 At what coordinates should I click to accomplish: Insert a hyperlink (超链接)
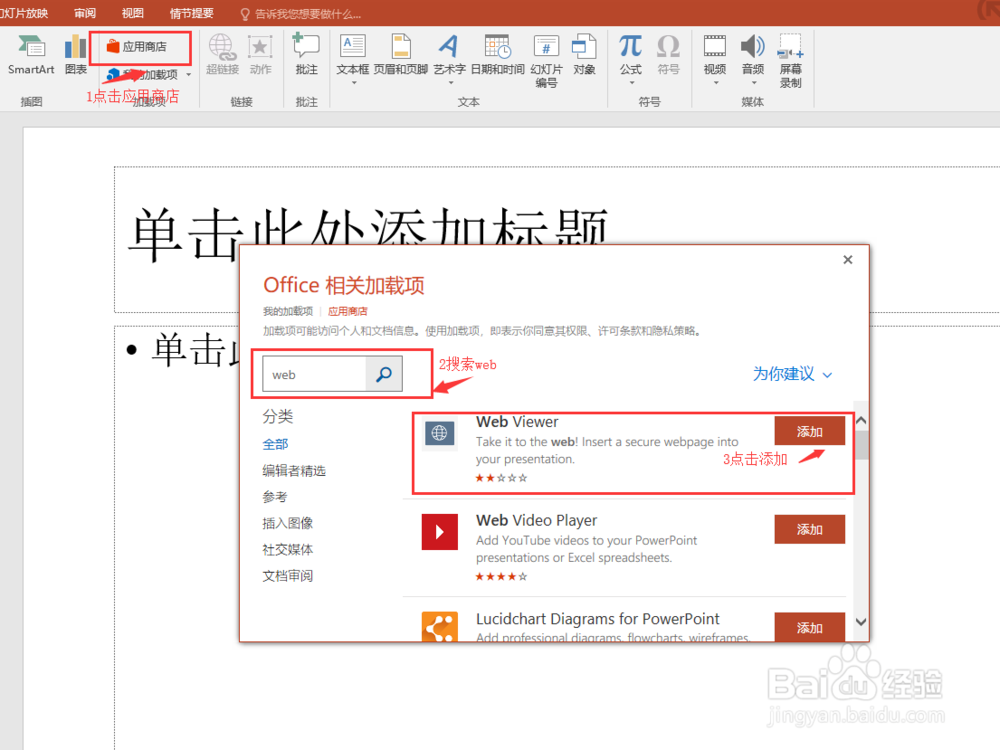point(222,55)
